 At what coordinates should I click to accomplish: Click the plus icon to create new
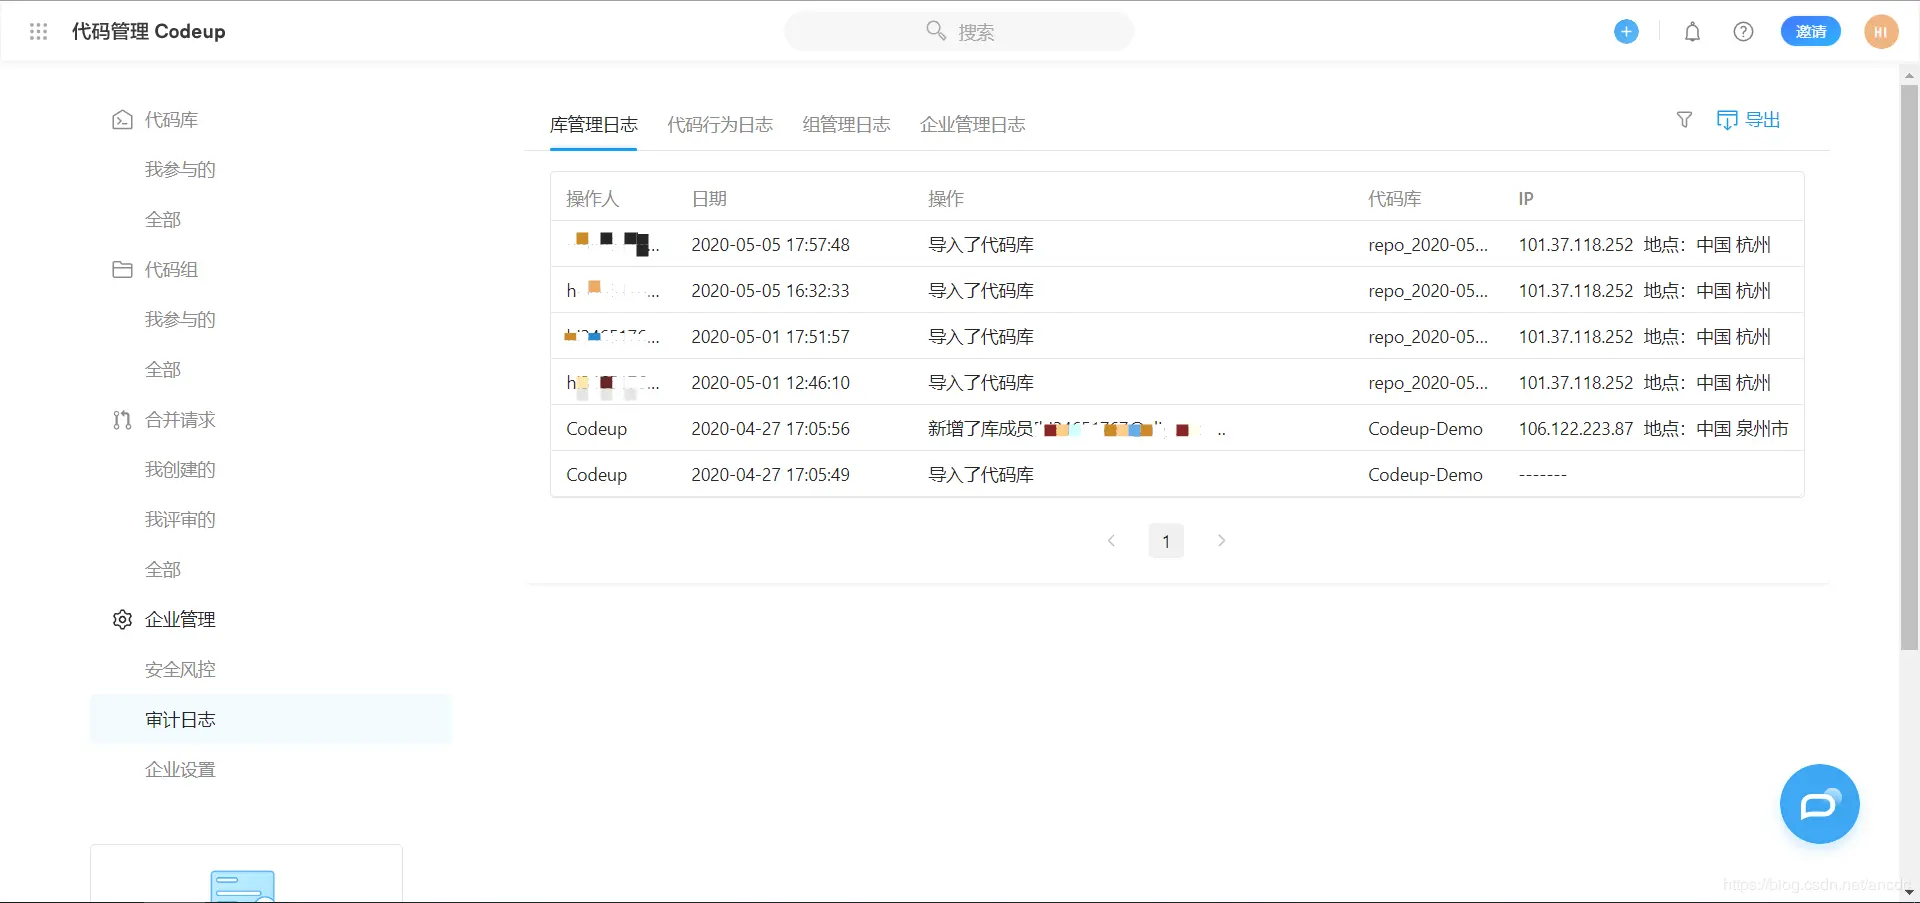[1625, 31]
